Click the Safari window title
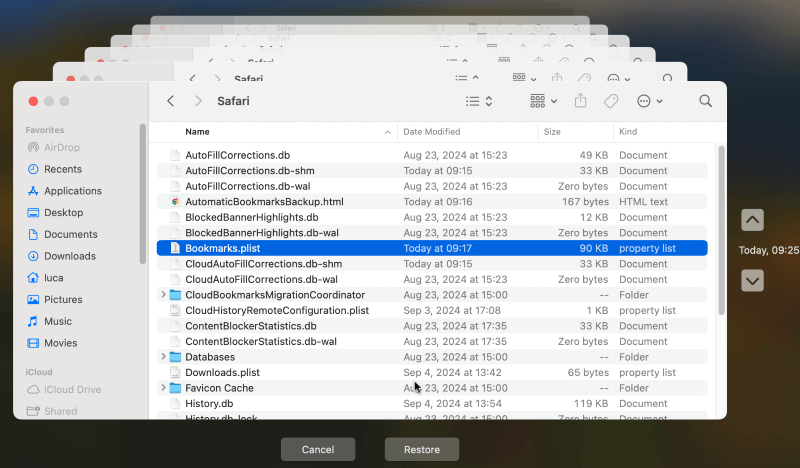Viewport: 800px width, 468px height. (233, 101)
